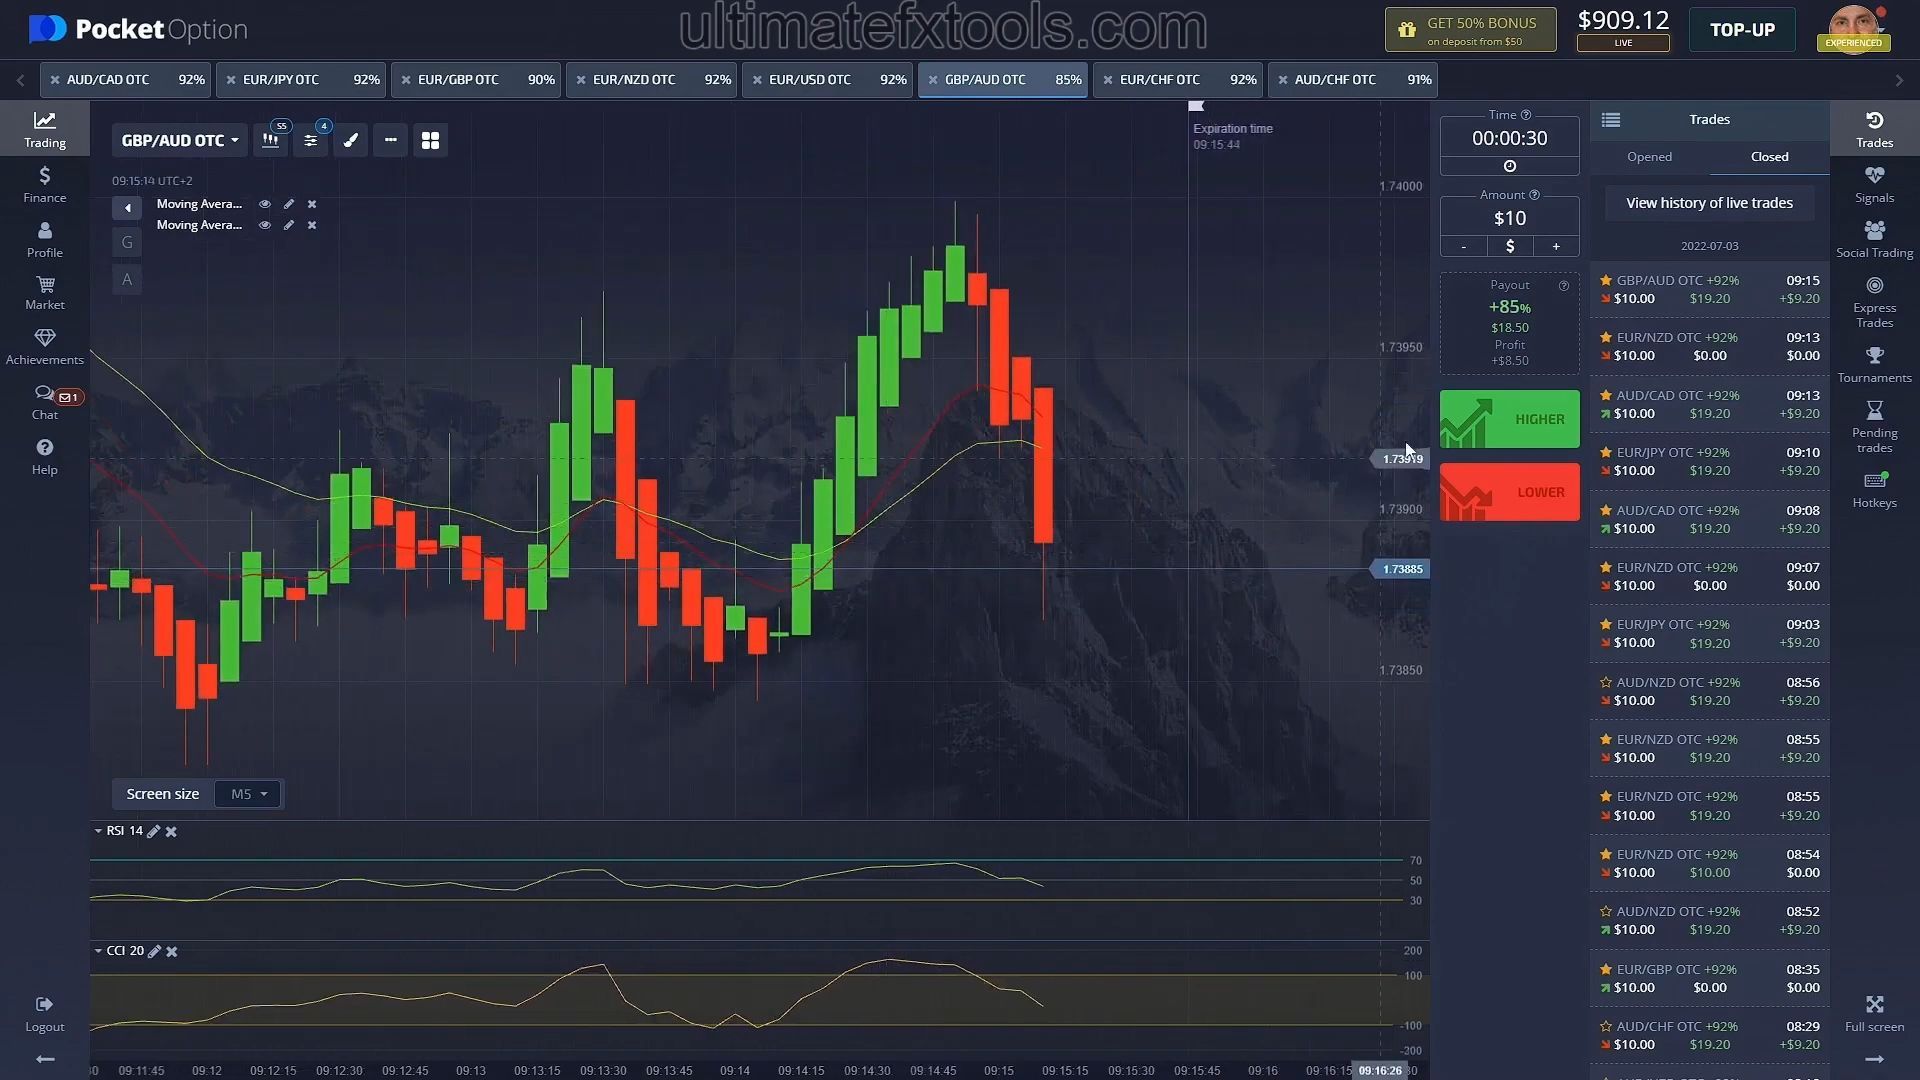Open Achievements diamond icon
Screen dimensions: 1920x1080
pos(44,348)
